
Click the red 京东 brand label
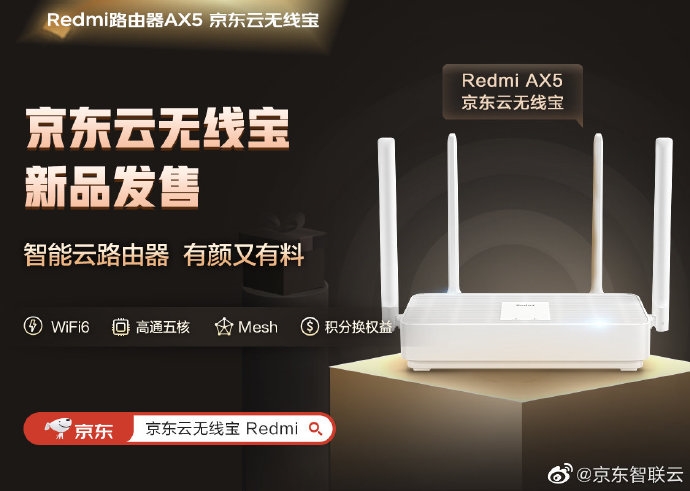(x=94, y=431)
